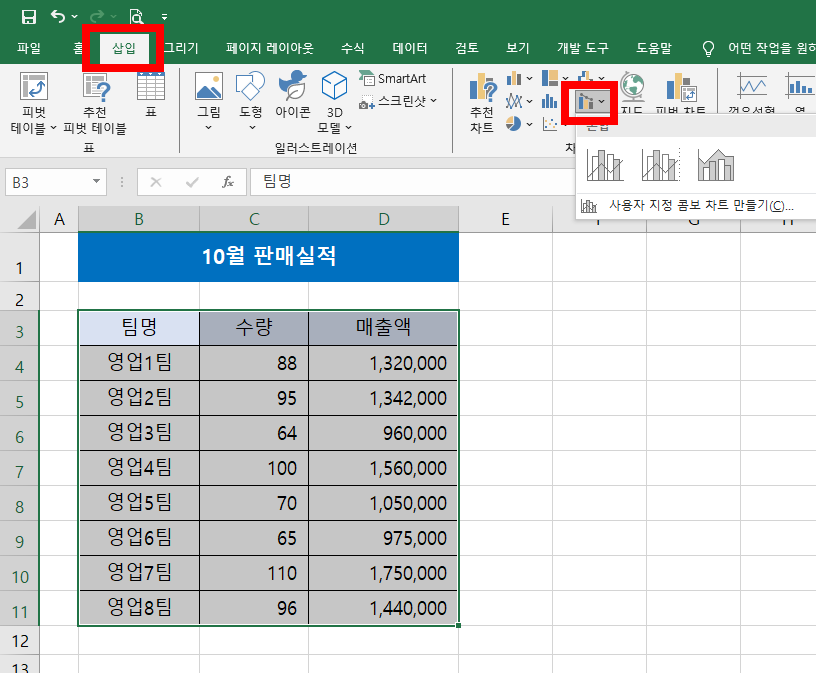The image size is (816, 673).
Task: Open the scatter chart icon
Action: [x=550, y=124]
